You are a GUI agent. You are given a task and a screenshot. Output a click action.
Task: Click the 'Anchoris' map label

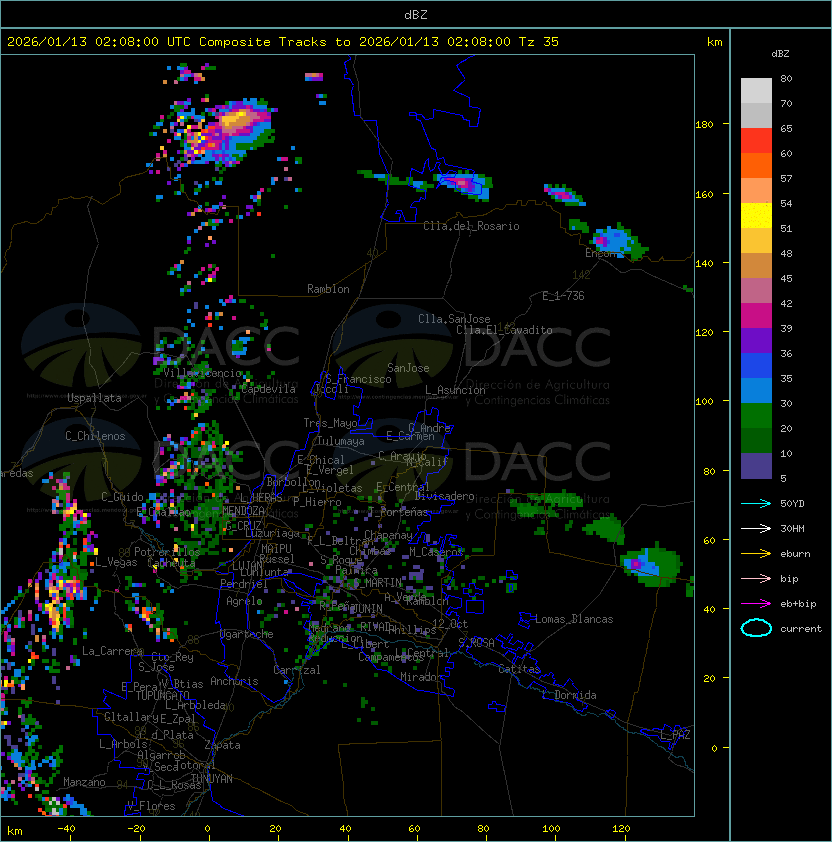(234, 681)
